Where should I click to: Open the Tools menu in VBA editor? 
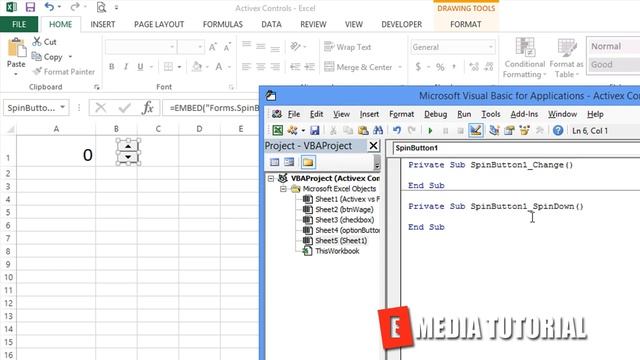tap(491, 114)
